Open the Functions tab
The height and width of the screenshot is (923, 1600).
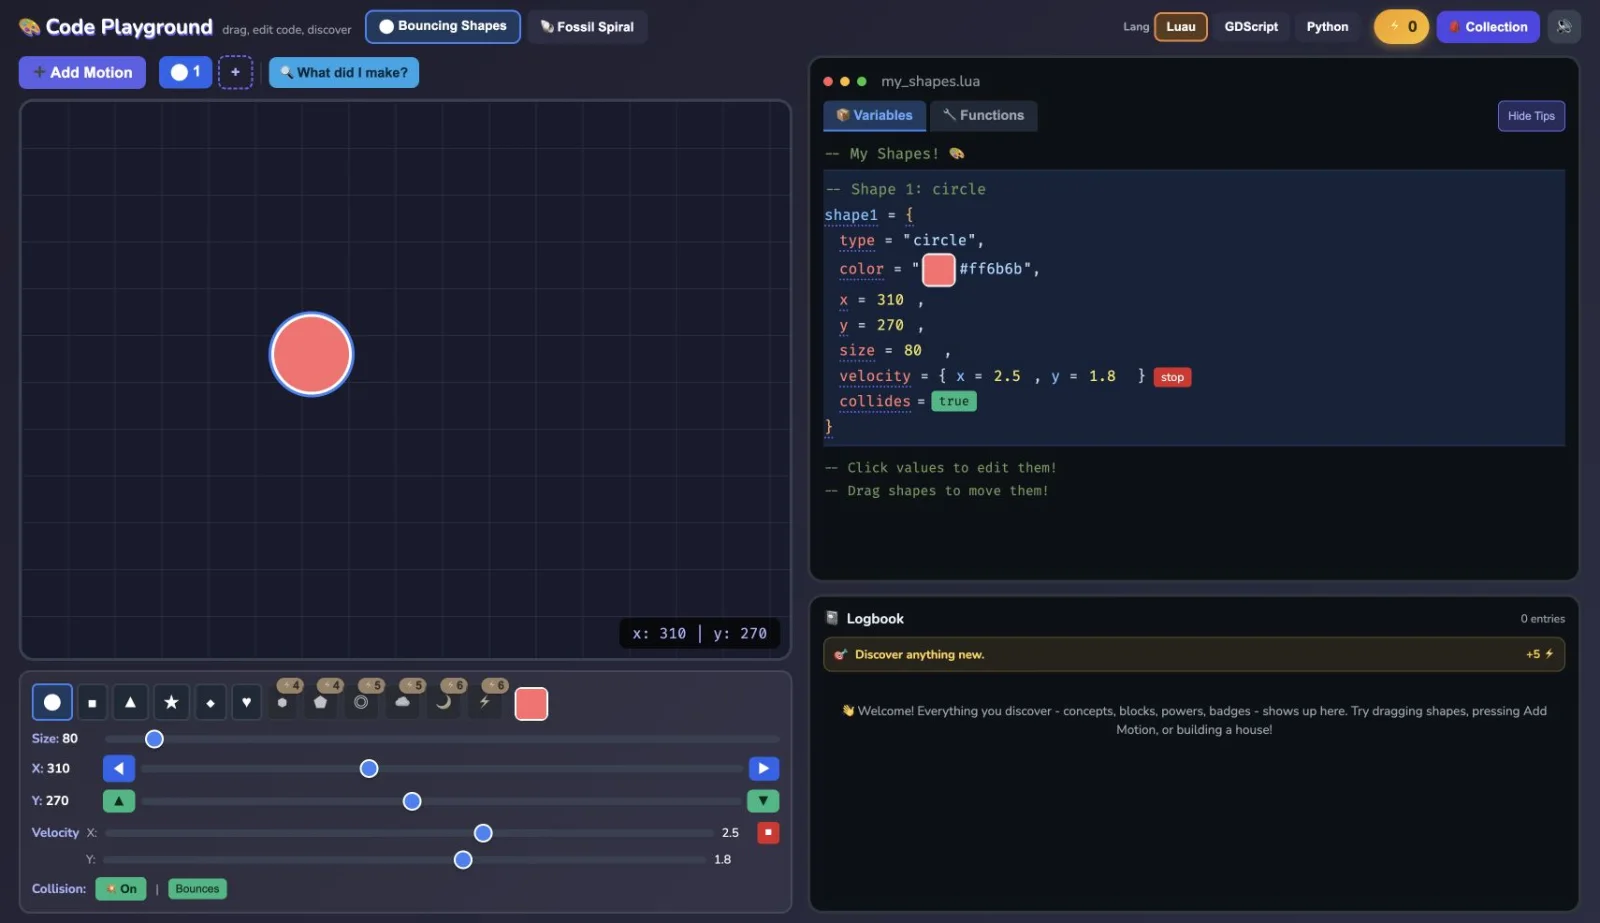tap(984, 115)
